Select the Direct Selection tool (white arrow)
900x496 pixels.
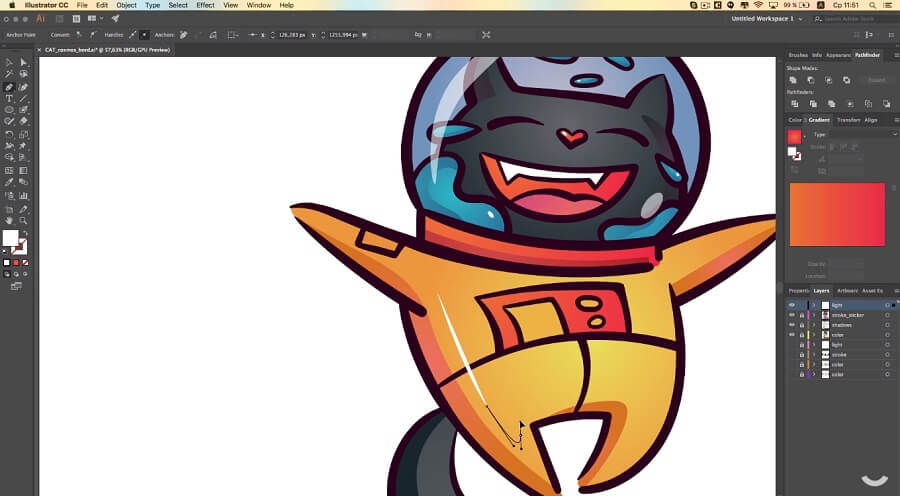pyautogui.click(x=24, y=62)
